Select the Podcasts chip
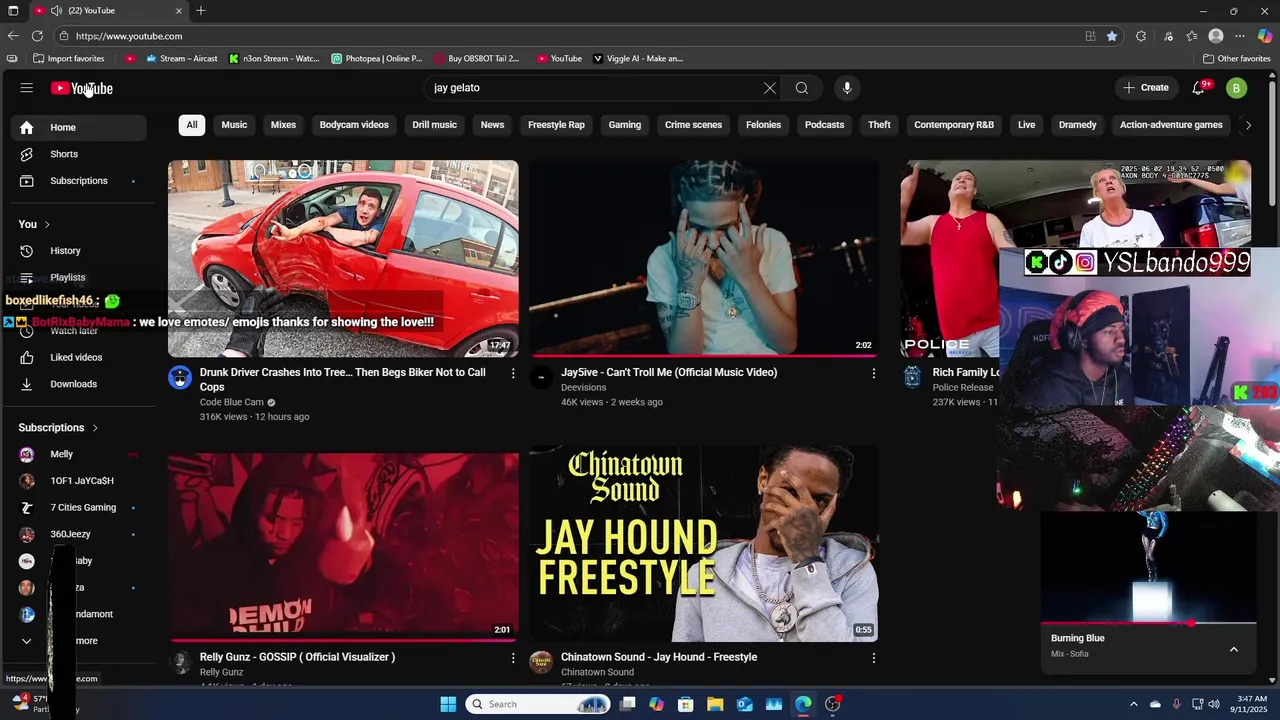The image size is (1280, 720). coord(824,125)
